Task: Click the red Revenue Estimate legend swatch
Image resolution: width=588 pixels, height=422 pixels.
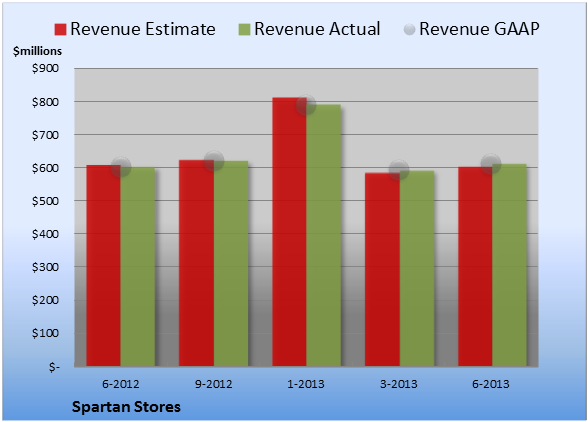Action: pyautogui.click(x=60, y=29)
